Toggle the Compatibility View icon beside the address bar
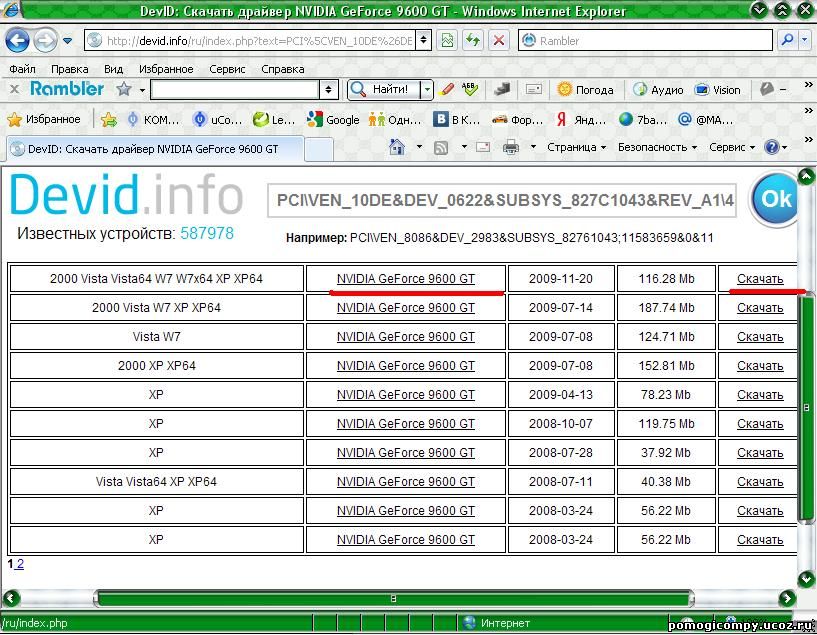This screenshot has height=635, width=817. click(x=447, y=40)
